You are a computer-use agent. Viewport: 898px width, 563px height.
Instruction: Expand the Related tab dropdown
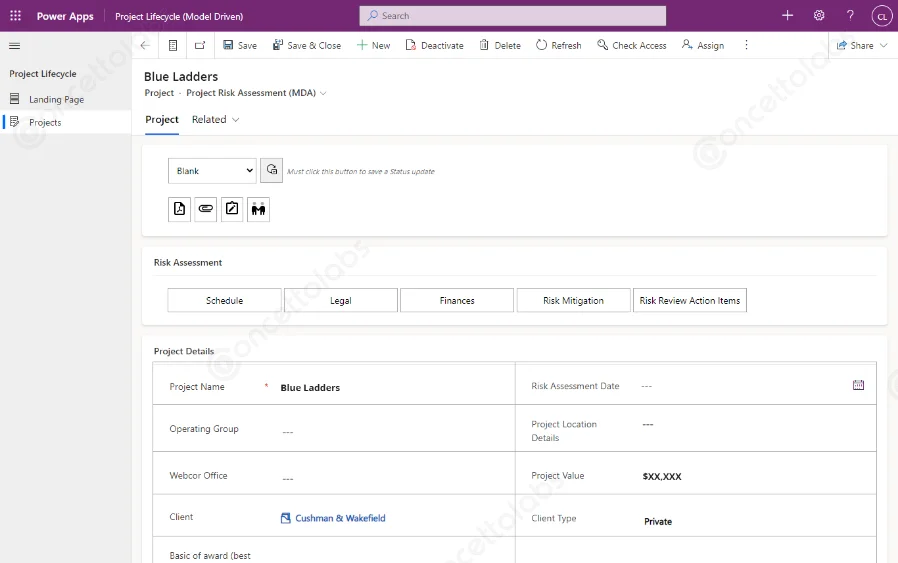pos(216,120)
